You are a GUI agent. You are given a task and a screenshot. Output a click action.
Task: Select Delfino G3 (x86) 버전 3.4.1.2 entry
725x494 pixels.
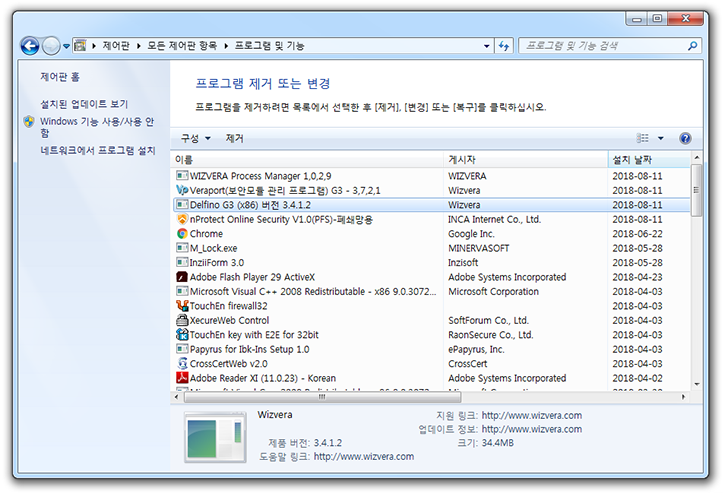pos(250,205)
